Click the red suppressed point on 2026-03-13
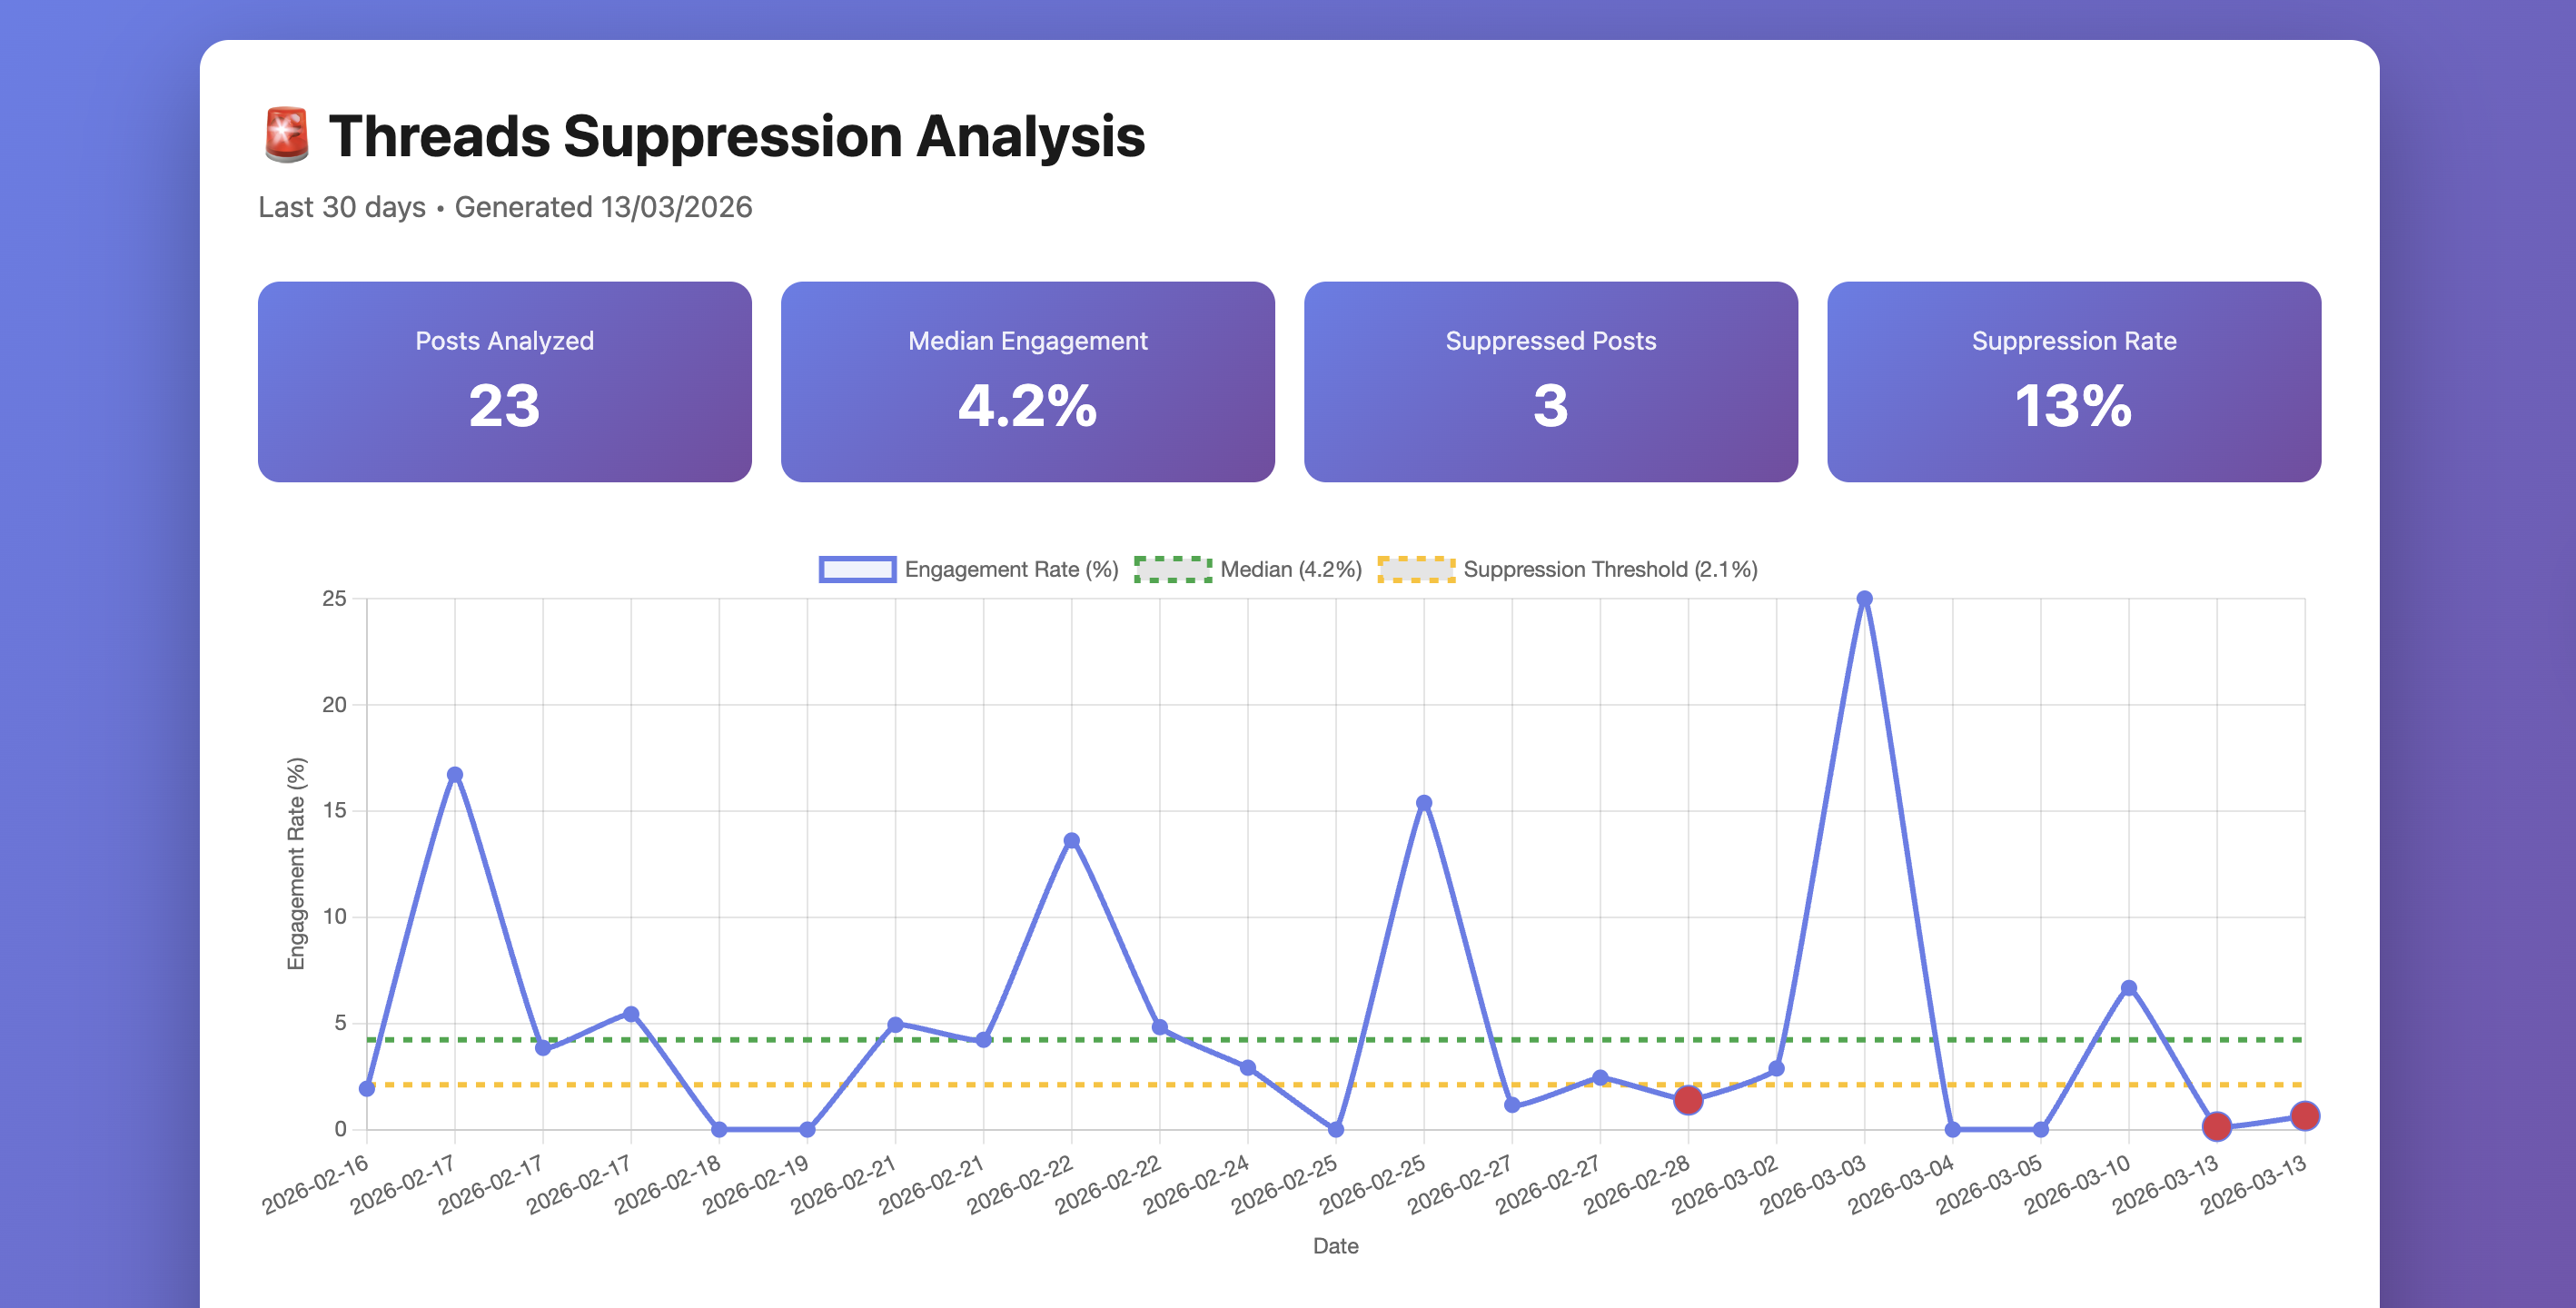The height and width of the screenshot is (1308, 2576). coord(2218,1126)
